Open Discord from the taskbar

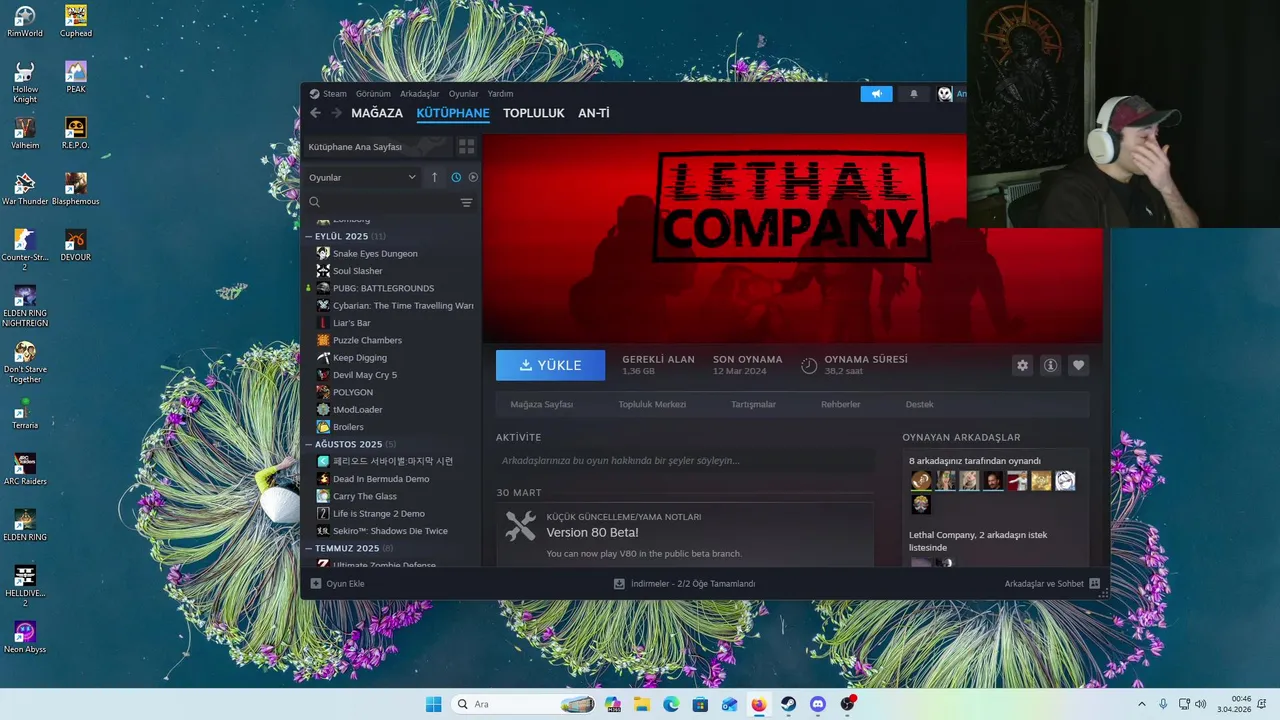(818, 704)
